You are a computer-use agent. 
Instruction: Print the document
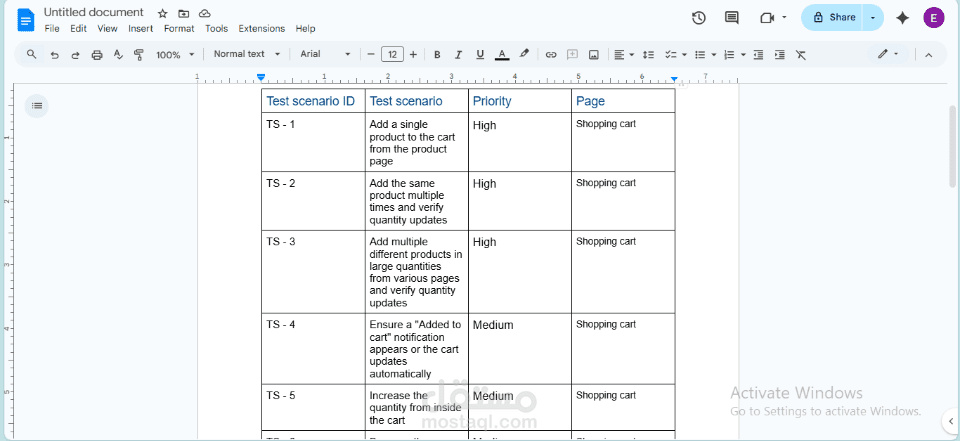coord(97,55)
